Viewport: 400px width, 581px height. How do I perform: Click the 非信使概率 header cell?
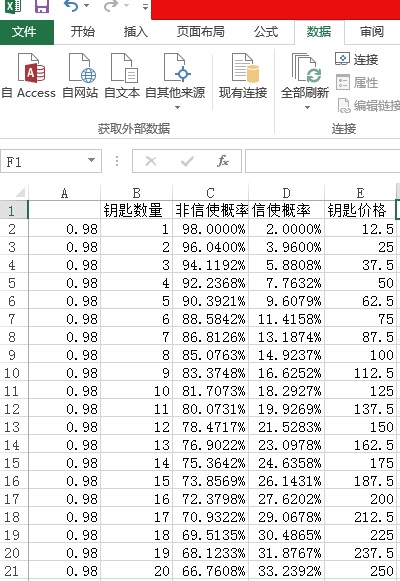[210, 210]
